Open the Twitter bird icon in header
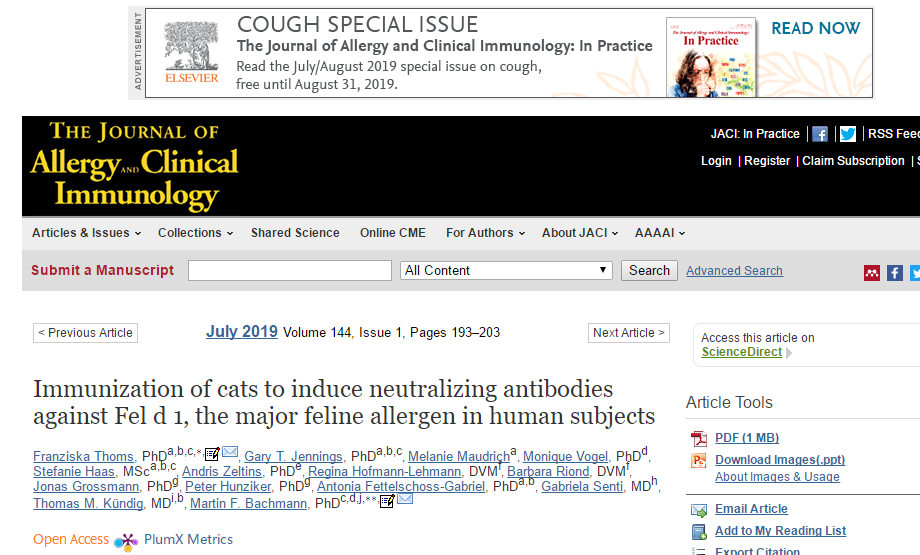 click(847, 134)
